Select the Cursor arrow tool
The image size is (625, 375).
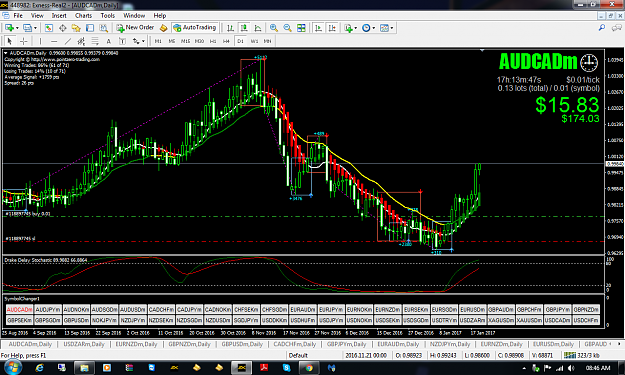[x=10, y=41]
